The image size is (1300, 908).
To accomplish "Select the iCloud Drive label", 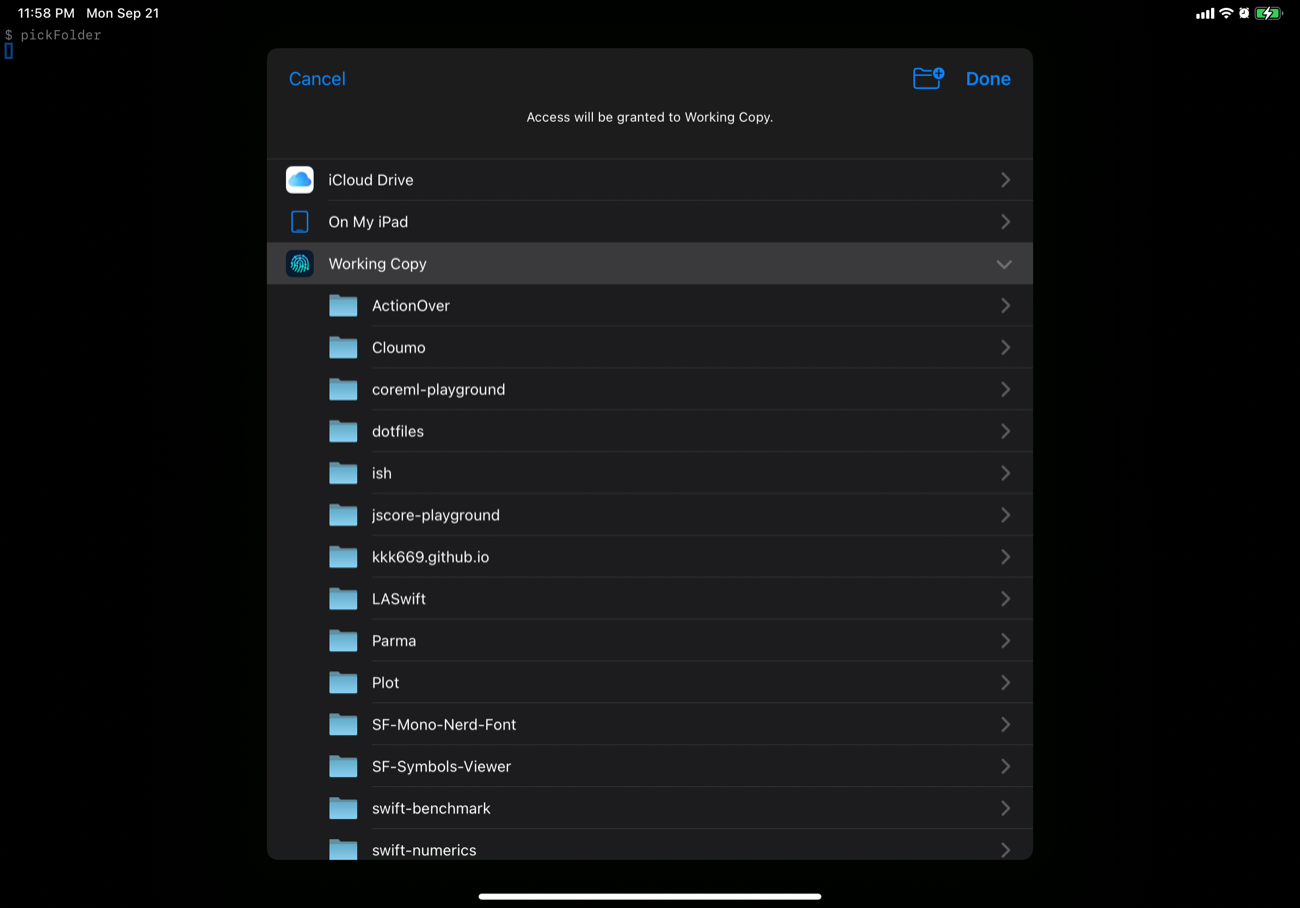I will pos(371,180).
